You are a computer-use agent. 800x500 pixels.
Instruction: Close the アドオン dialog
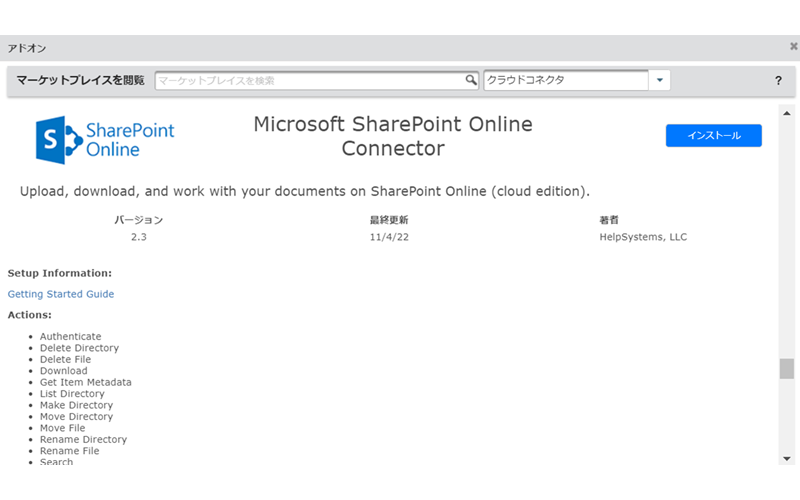pyautogui.click(x=794, y=46)
